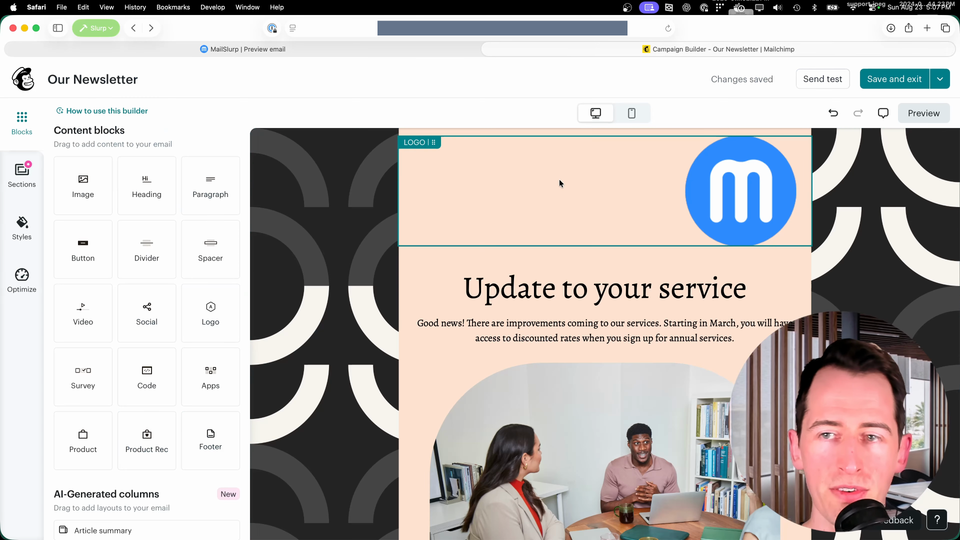Show Safari tab overview

(945, 28)
